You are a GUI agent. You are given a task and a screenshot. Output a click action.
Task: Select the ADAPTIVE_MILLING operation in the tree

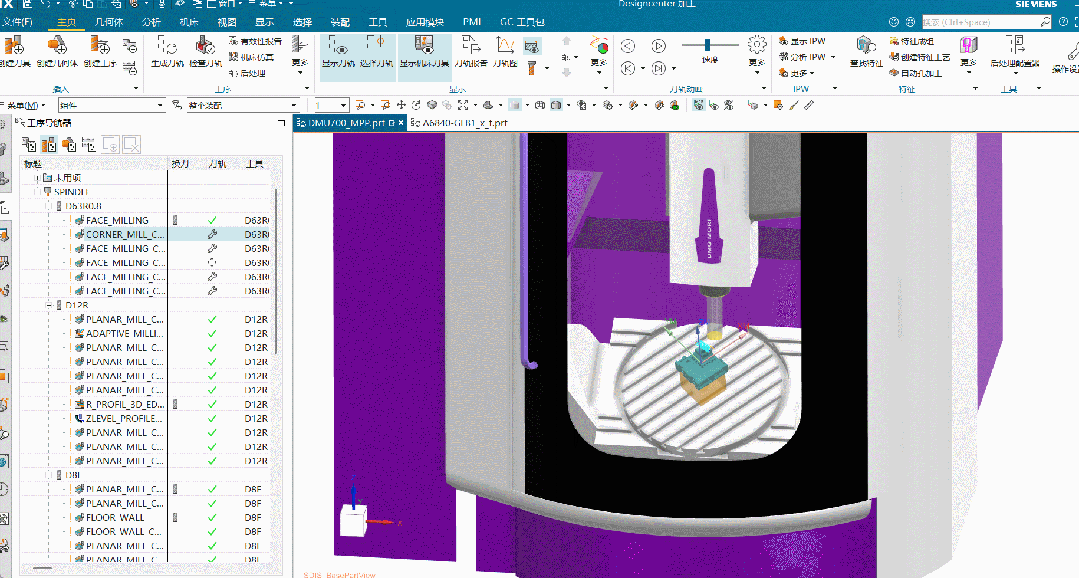point(123,333)
